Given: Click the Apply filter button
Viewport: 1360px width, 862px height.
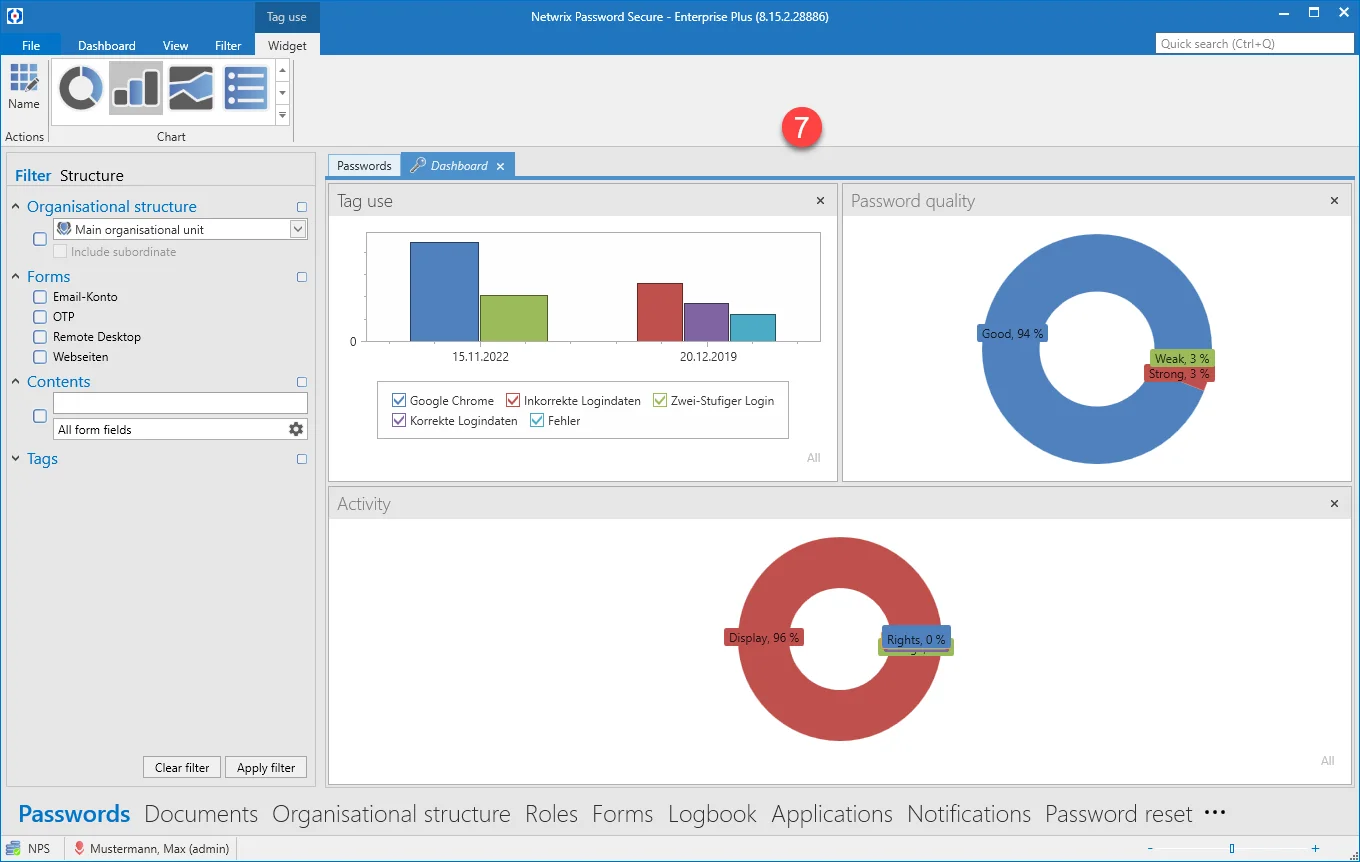Looking at the screenshot, I should tap(266, 767).
